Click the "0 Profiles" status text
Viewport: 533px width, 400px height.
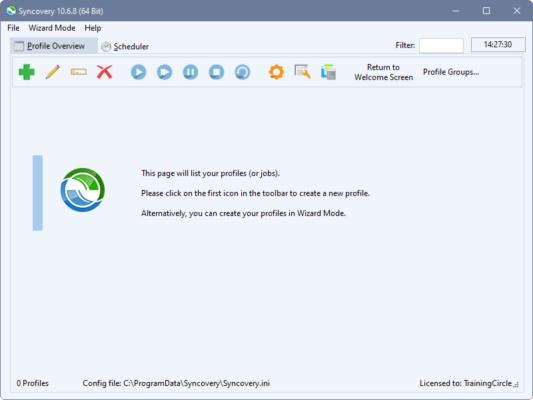[x=33, y=383]
